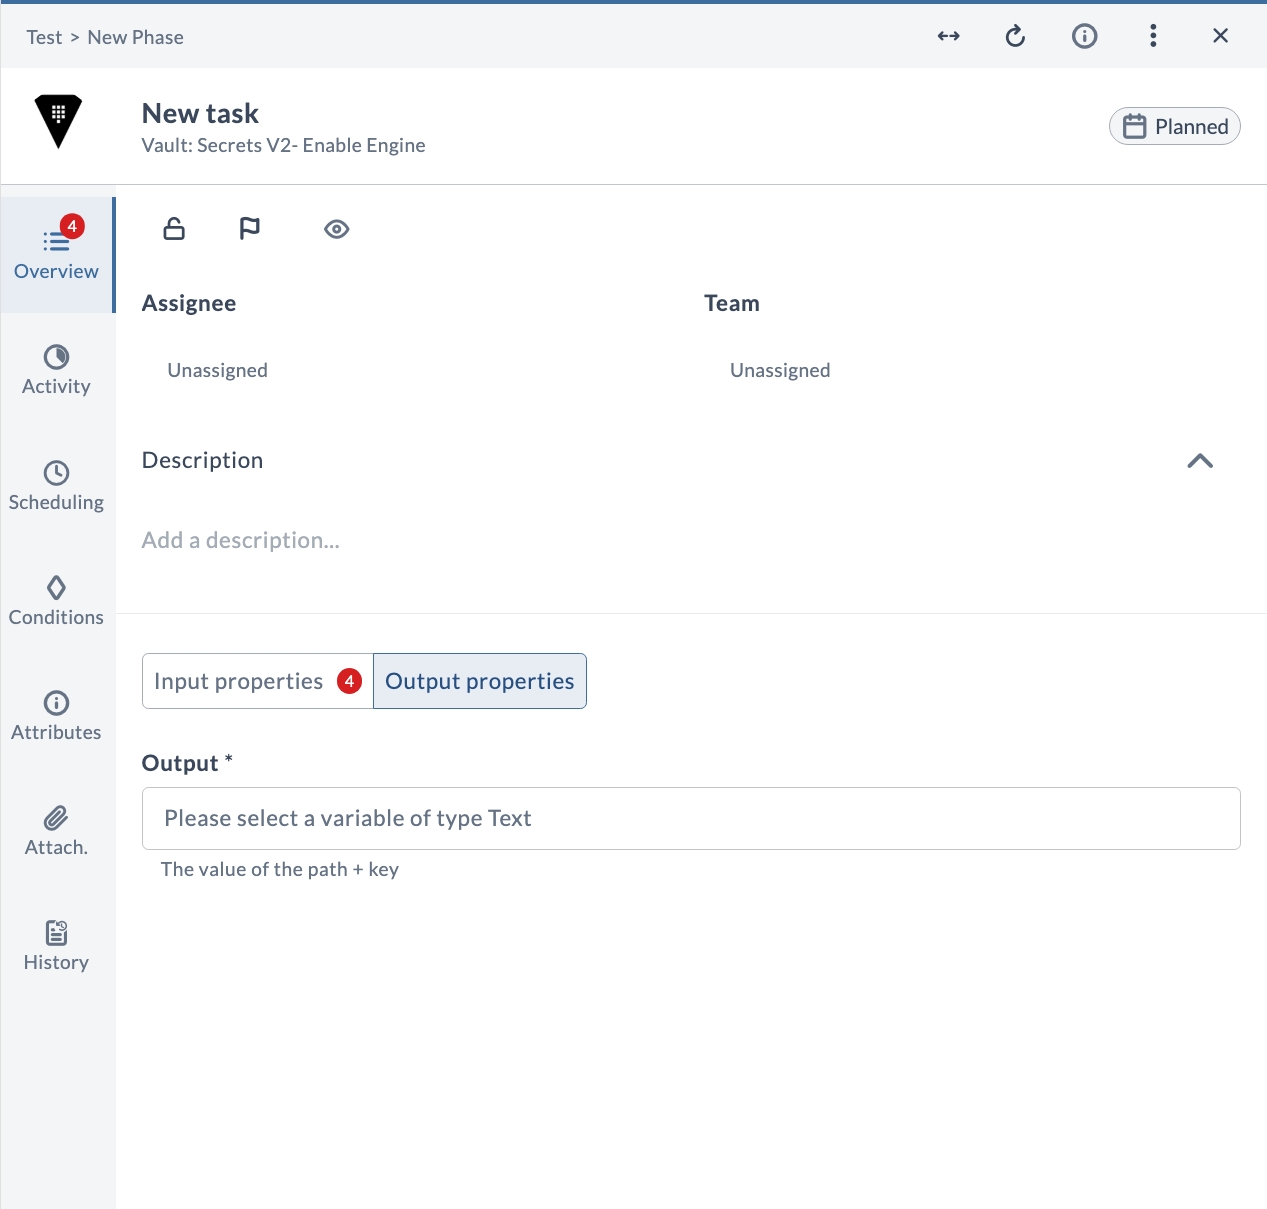
Task: Switch to the Input properties tab
Action: (258, 681)
